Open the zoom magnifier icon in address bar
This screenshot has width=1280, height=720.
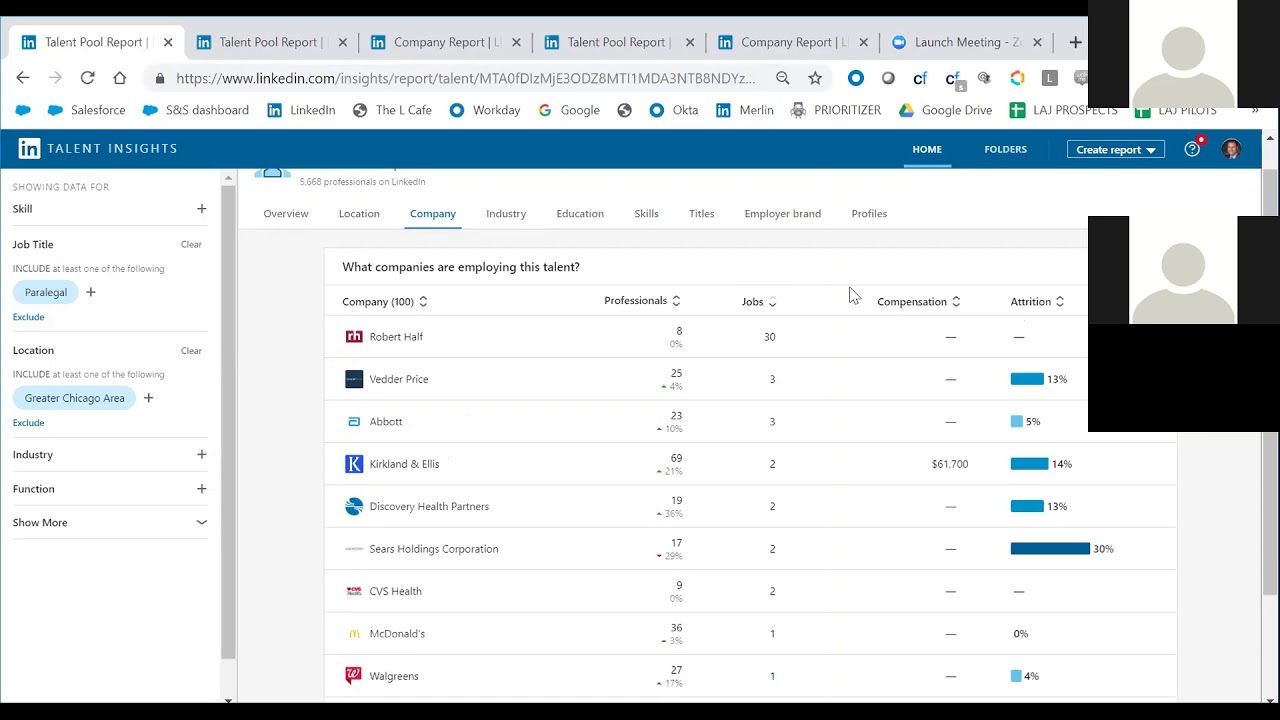(x=783, y=78)
